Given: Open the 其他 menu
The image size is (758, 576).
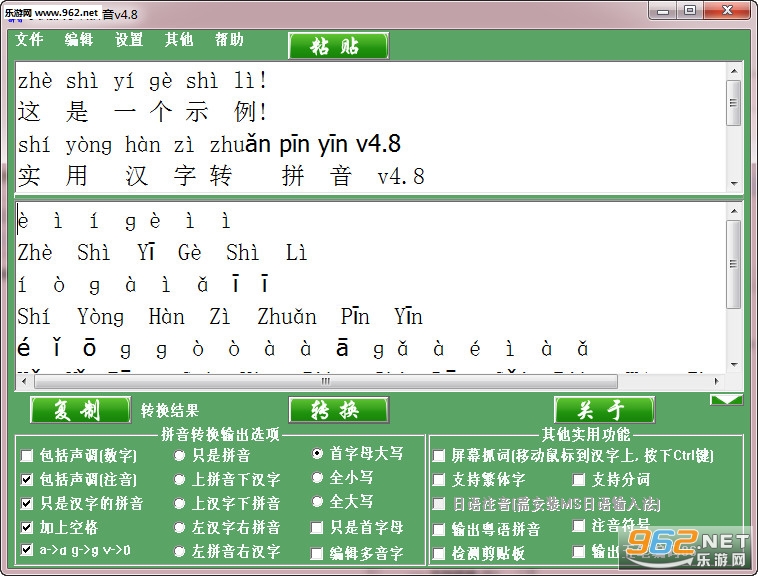Looking at the screenshot, I should 179,40.
